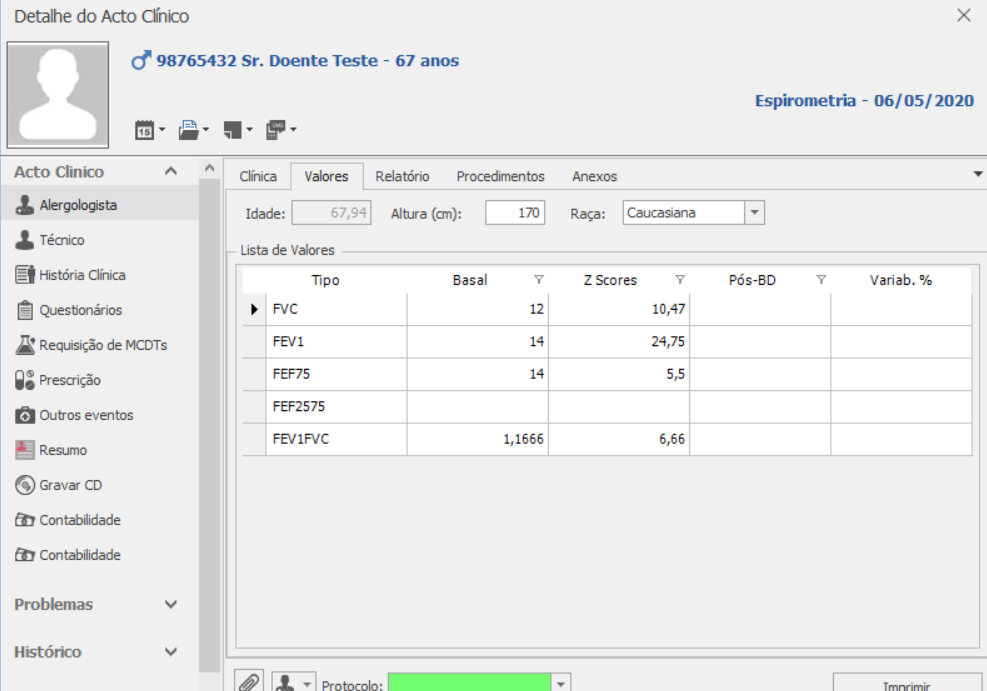Collapse the Acto Clinico section
This screenshot has height=691, width=987.
click(x=171, y=172)
